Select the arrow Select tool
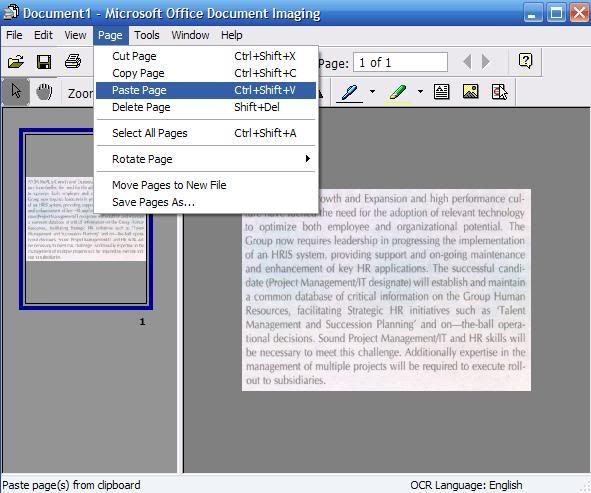The image size is (591, 493). [16, 92]
